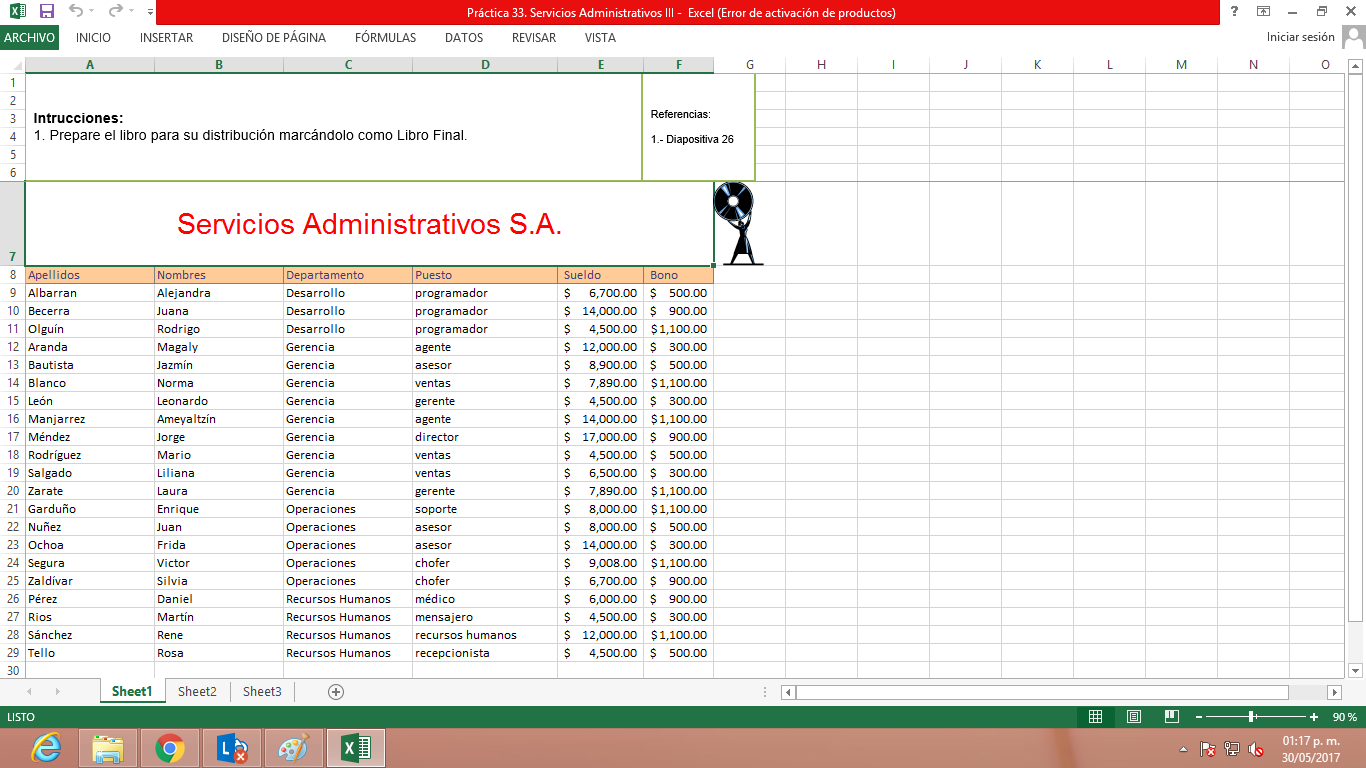The image size is (1366, 768).
Task: Open Excel Help question mark icon
Action: pos(1234,12)
